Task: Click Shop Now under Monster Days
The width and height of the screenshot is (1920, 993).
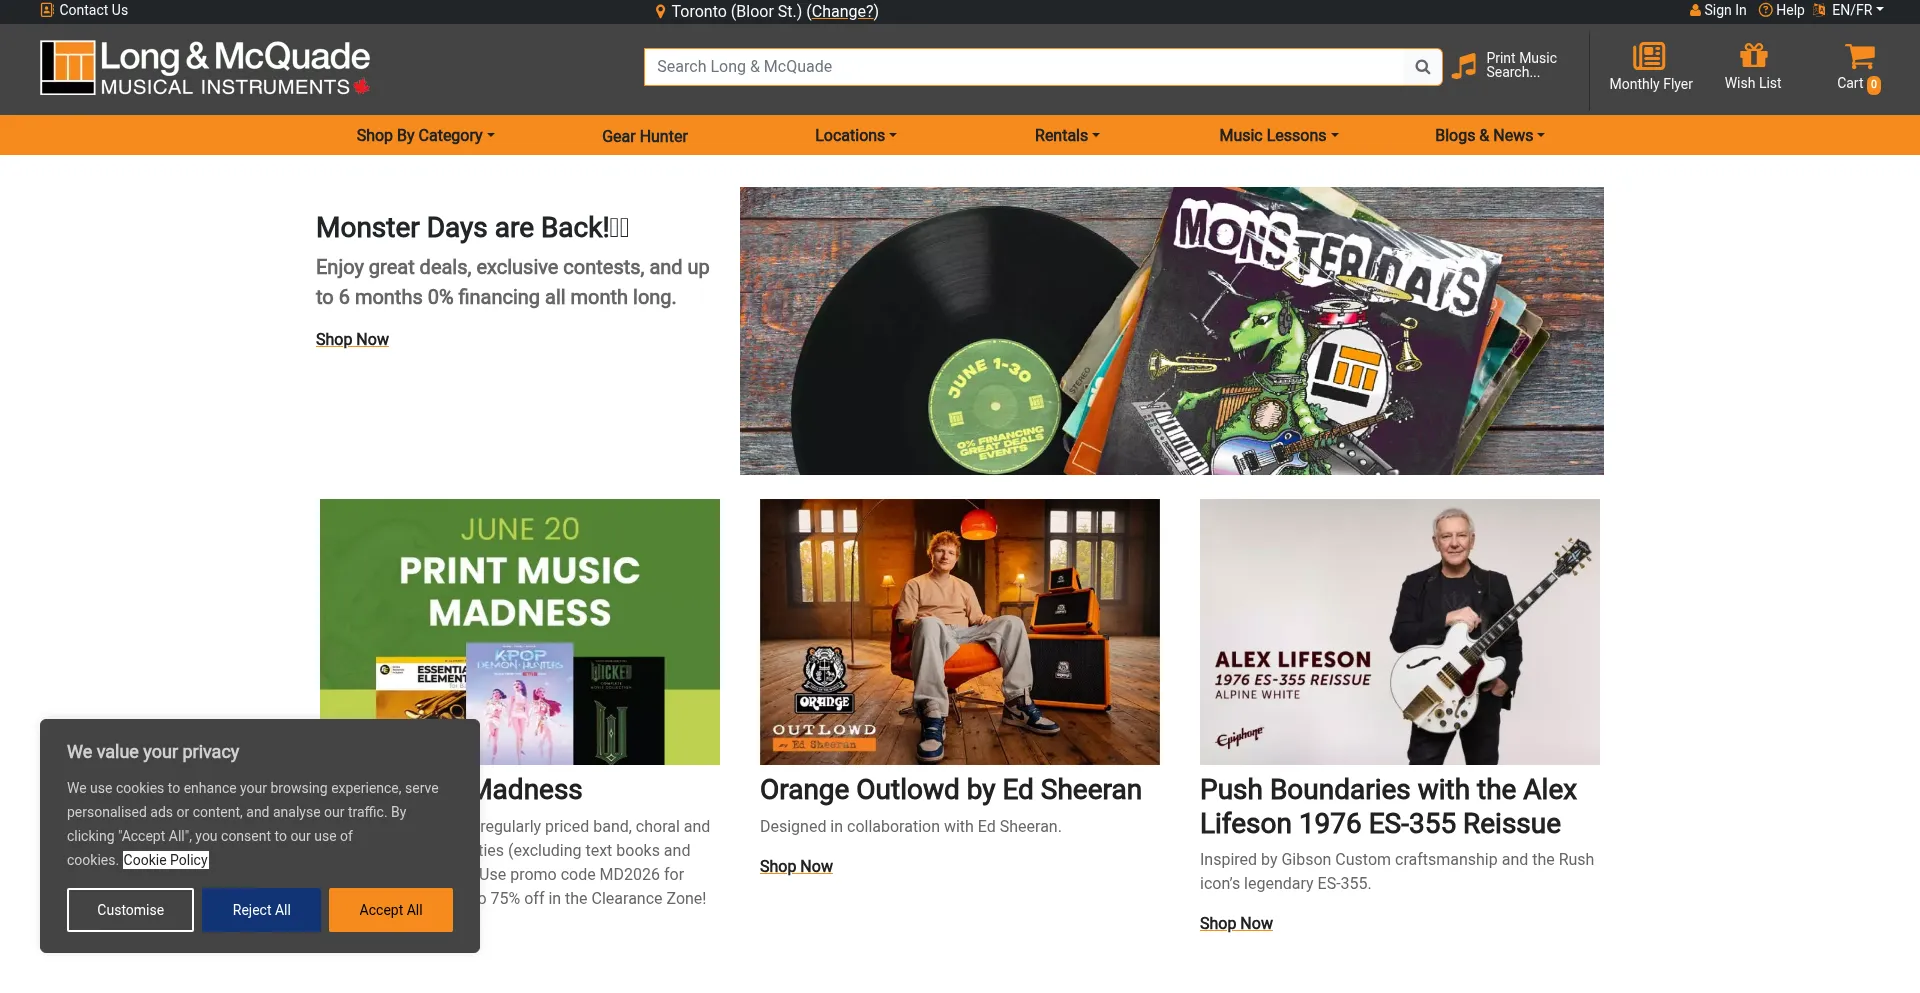Action: [352, 339]
